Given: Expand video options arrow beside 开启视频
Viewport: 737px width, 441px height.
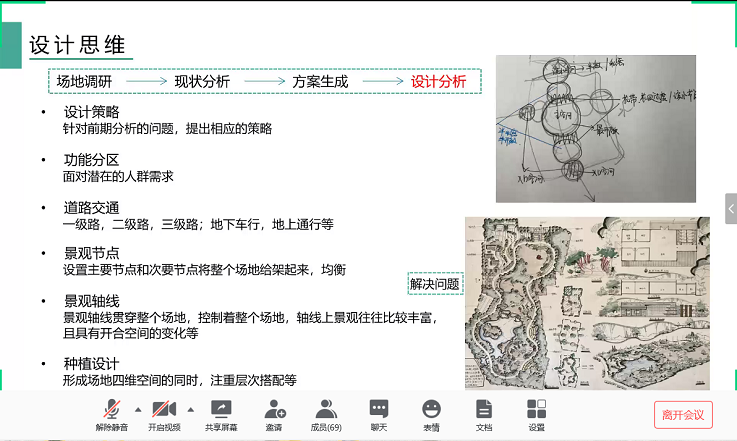Looking at the screenshot, I should point(191,409).
